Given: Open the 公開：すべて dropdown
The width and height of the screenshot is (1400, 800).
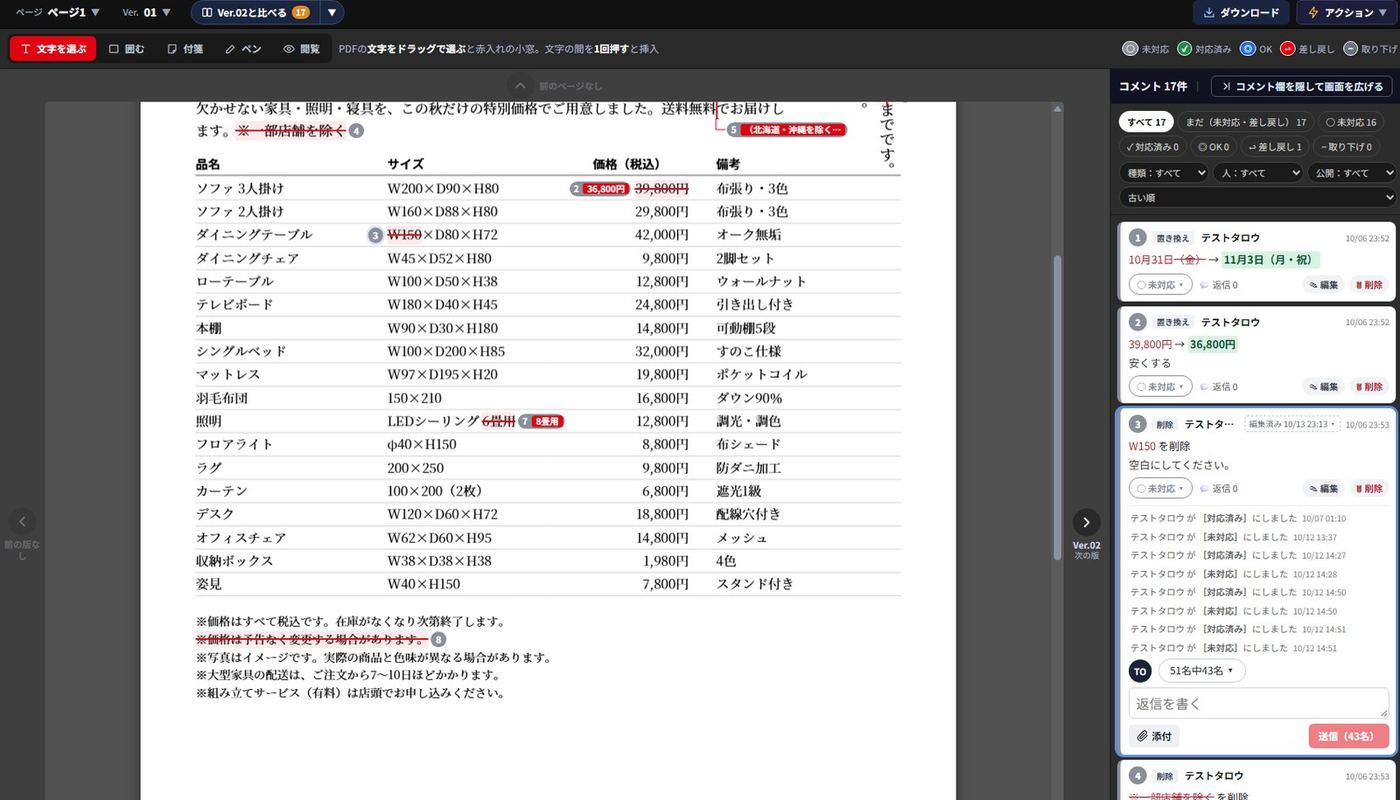Looking at the screenshot, I should (x=1351, y=173).
